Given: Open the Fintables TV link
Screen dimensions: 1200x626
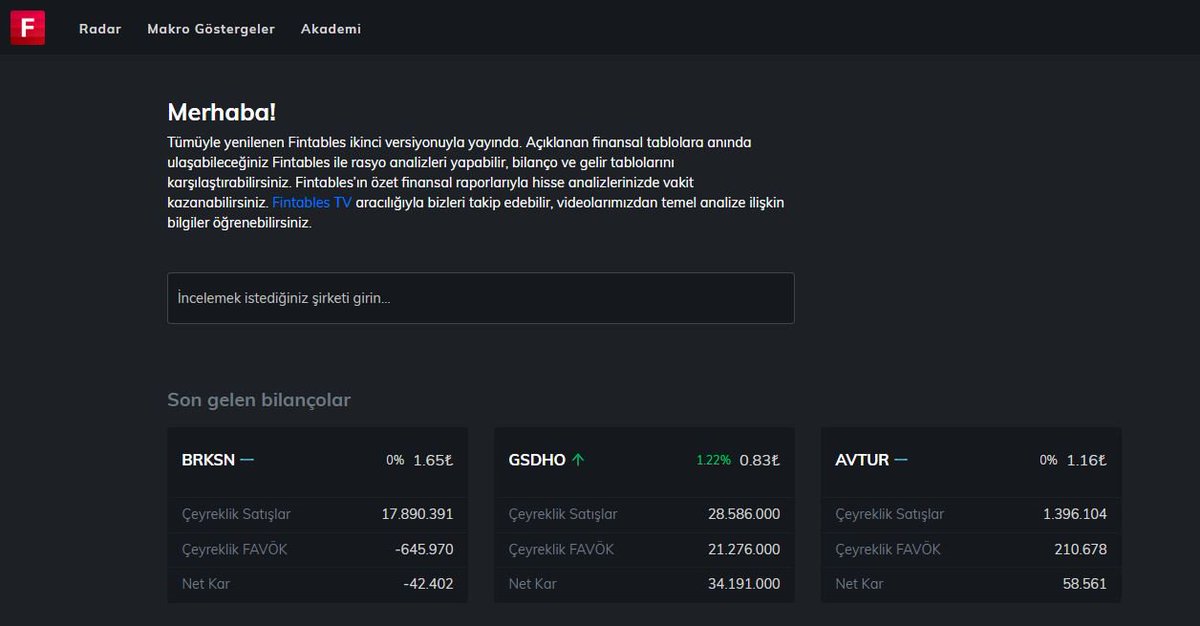Looking at the screenshot, I should coord(312,202).
